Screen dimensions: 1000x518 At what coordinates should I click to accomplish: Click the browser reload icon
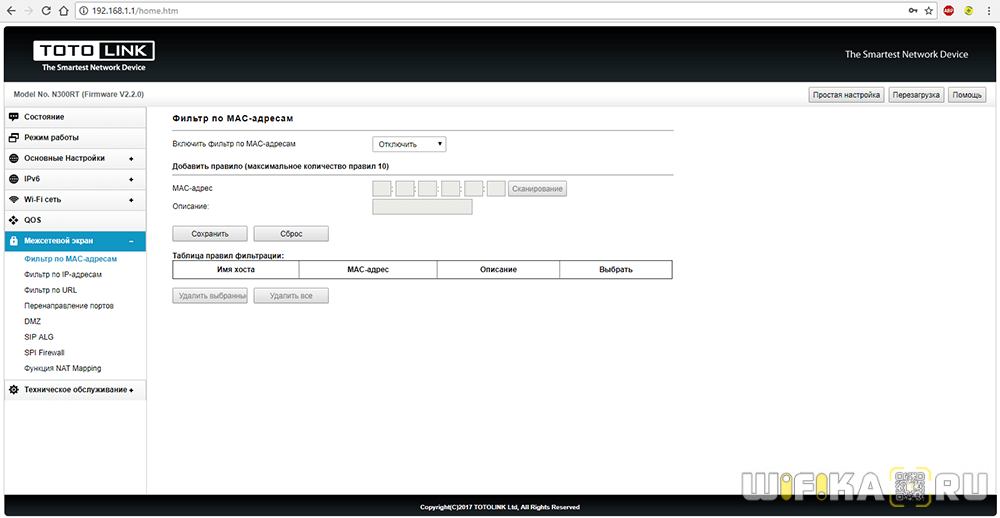tap(44, 10)
